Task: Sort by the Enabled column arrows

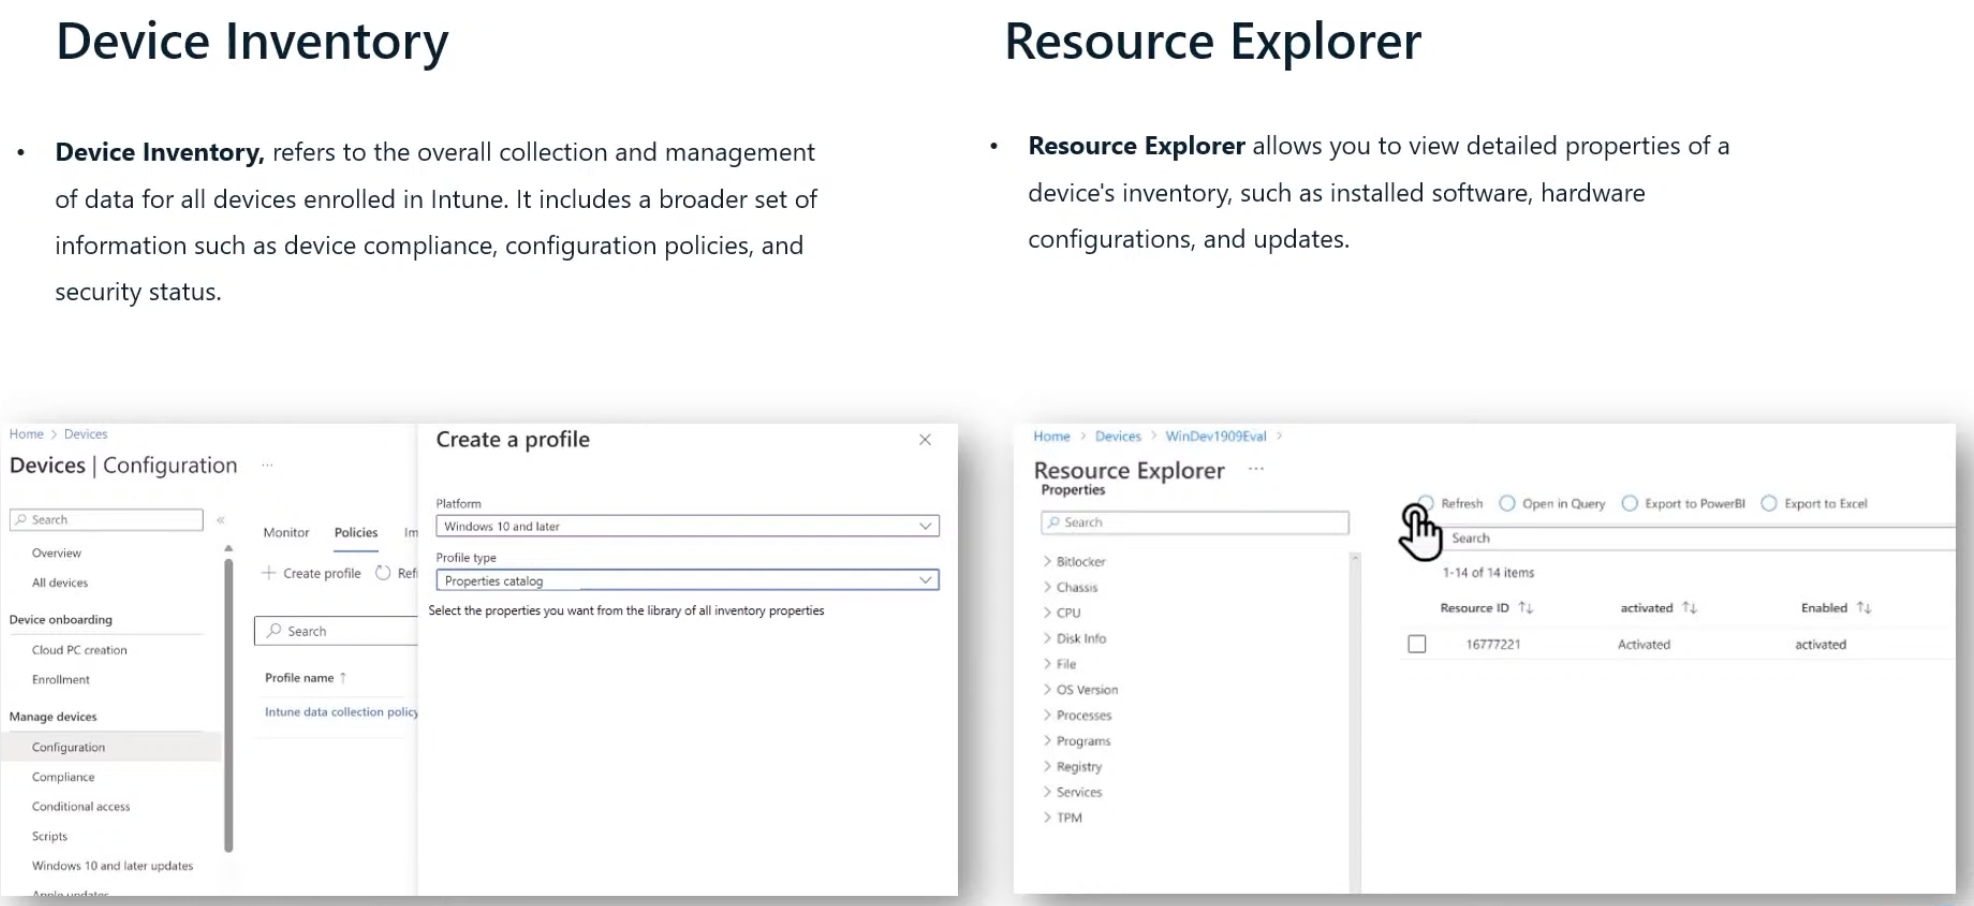Action: pos(1864,608)
